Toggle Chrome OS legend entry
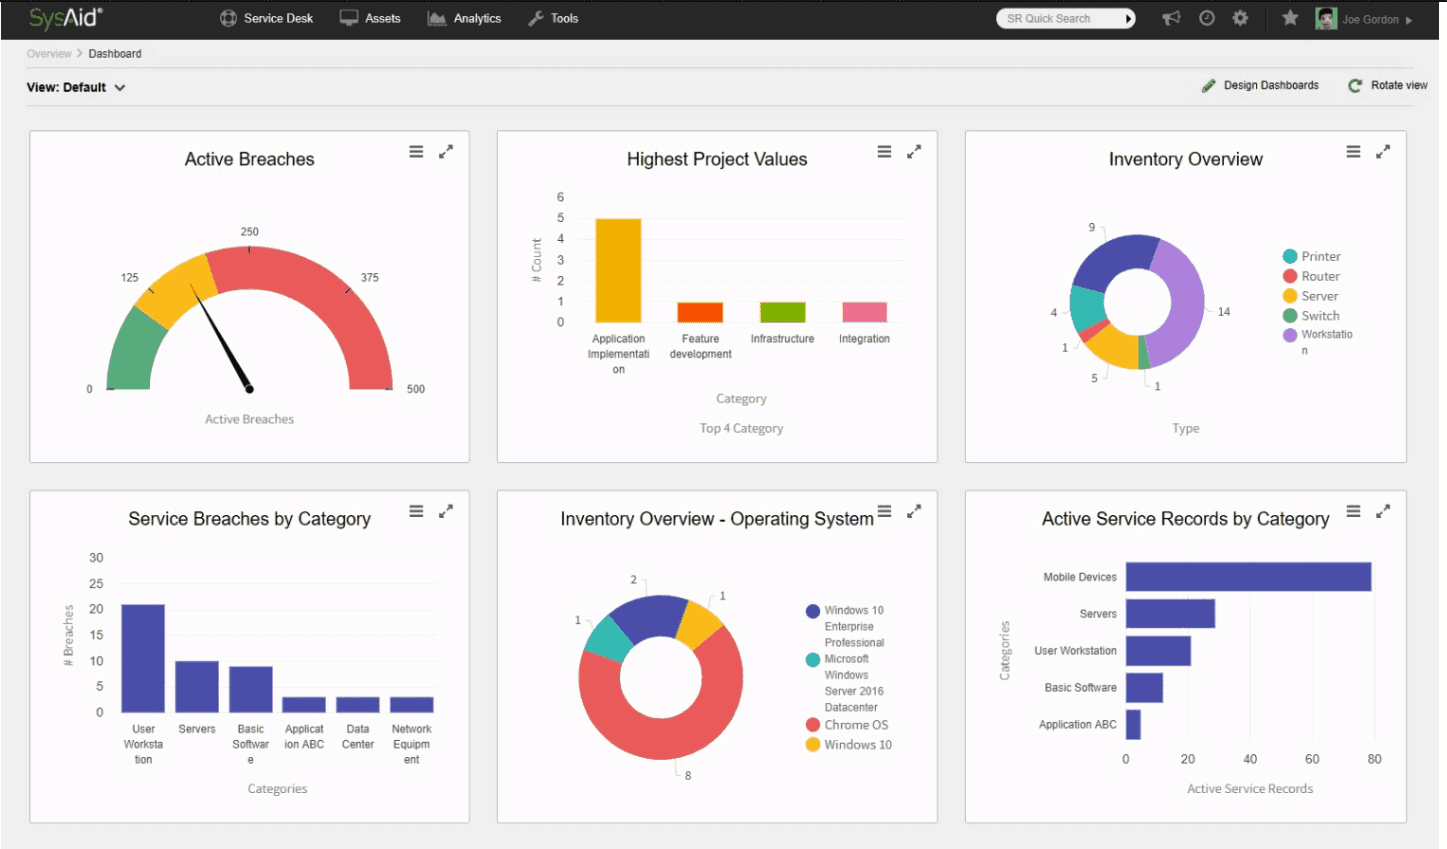 coord(847,725)
